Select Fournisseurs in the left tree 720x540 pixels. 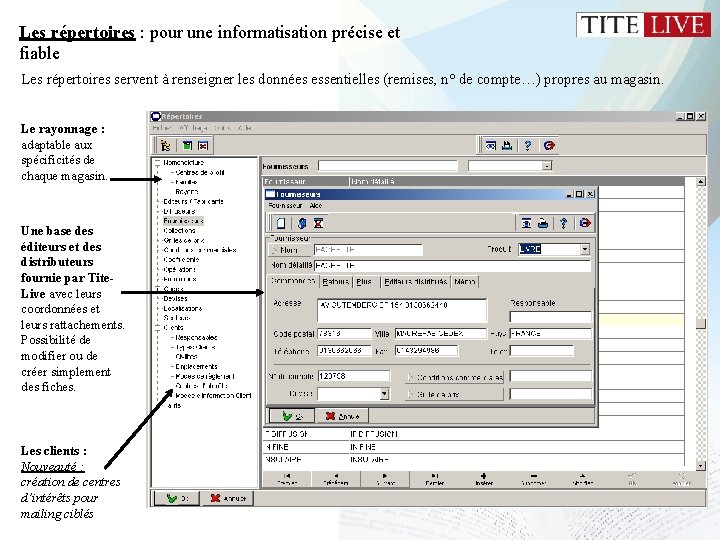tap(183, 221)
